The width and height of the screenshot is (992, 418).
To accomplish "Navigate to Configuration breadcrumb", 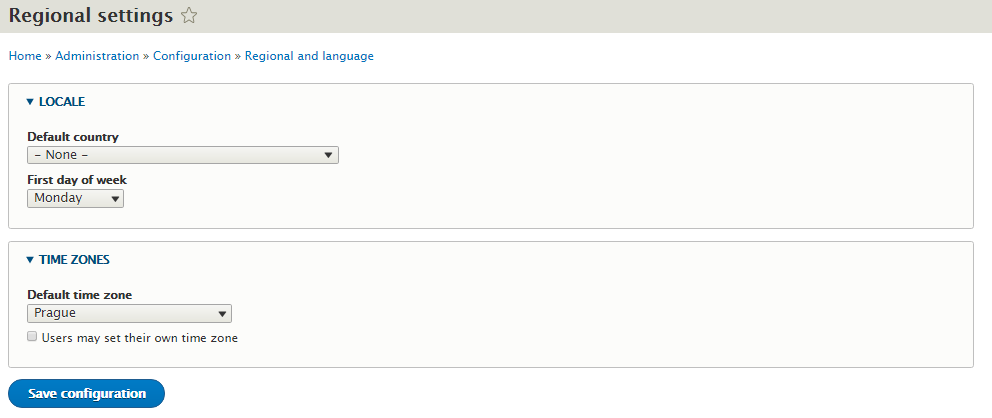I will tap(192, 56).
